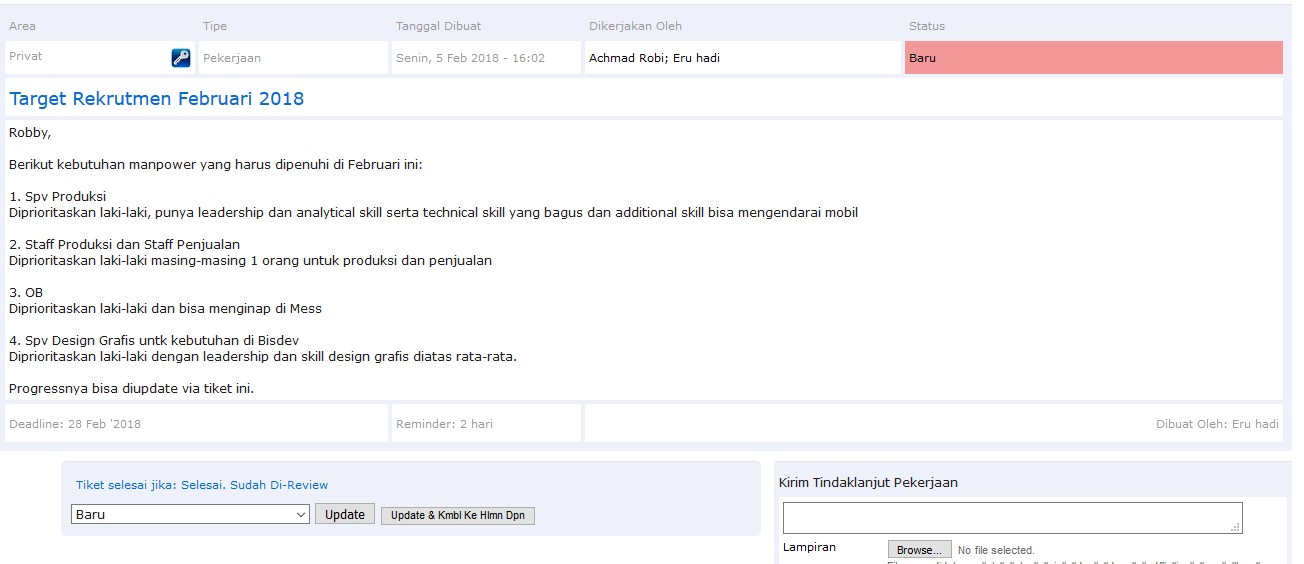Click the Dikerjakan Oleh column header
The image size is (1304, 564).
click(635, 26)
